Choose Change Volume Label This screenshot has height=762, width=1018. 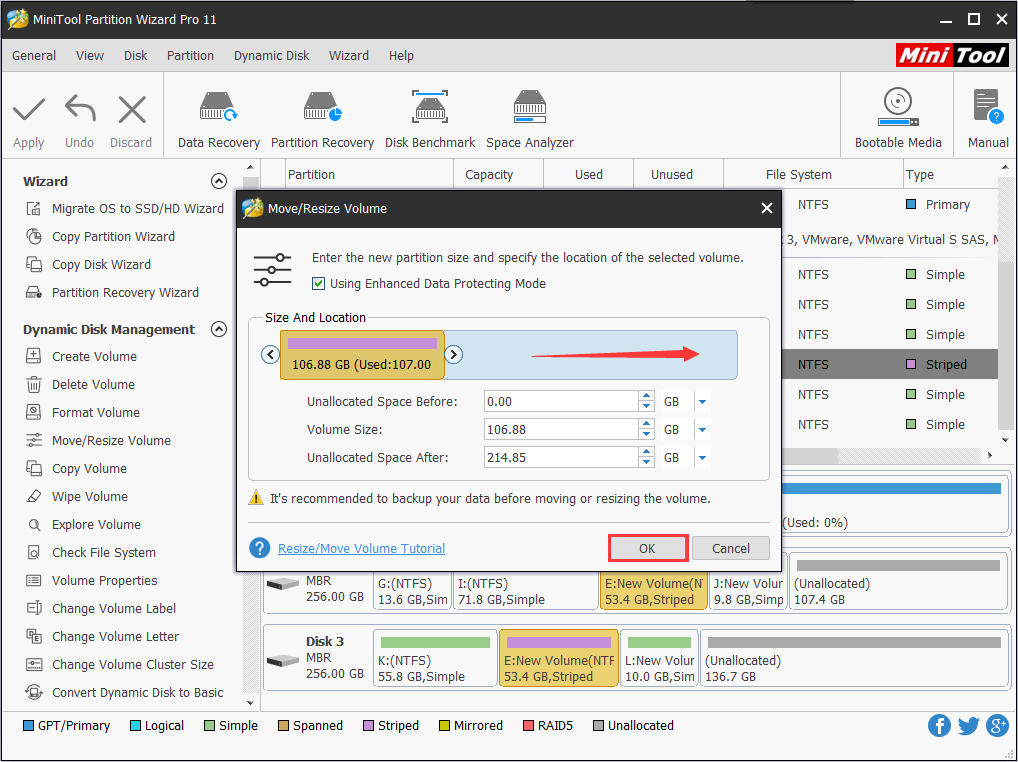tap(101, 608)
